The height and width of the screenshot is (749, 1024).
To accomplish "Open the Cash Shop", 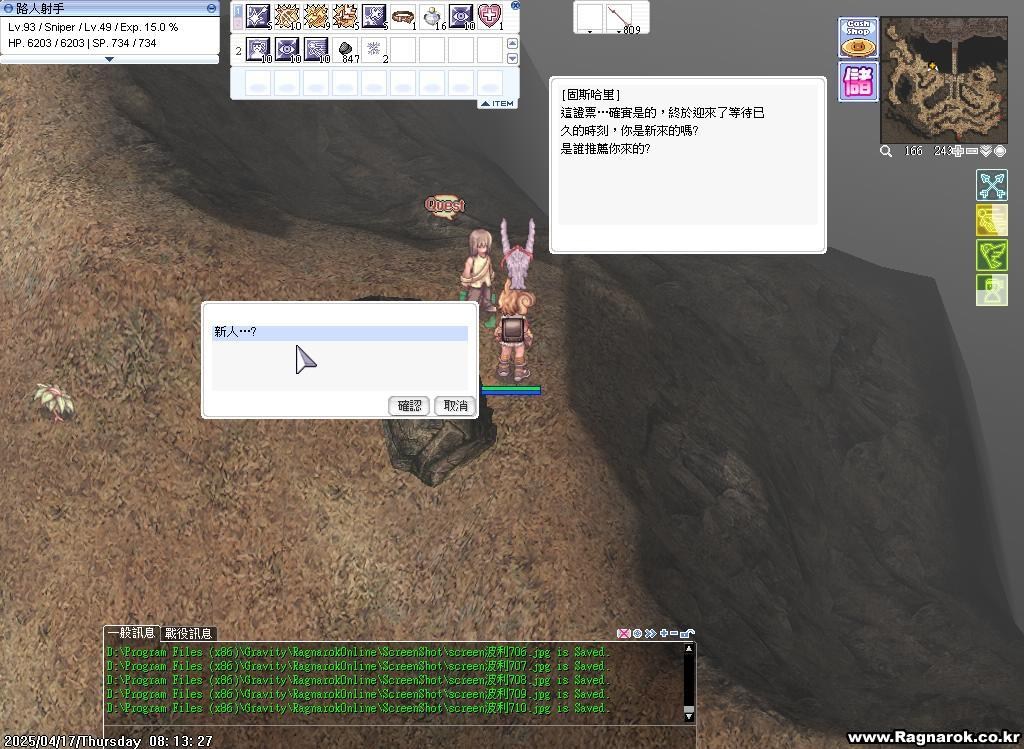I will pyautogui.click(x=858, y=38).
